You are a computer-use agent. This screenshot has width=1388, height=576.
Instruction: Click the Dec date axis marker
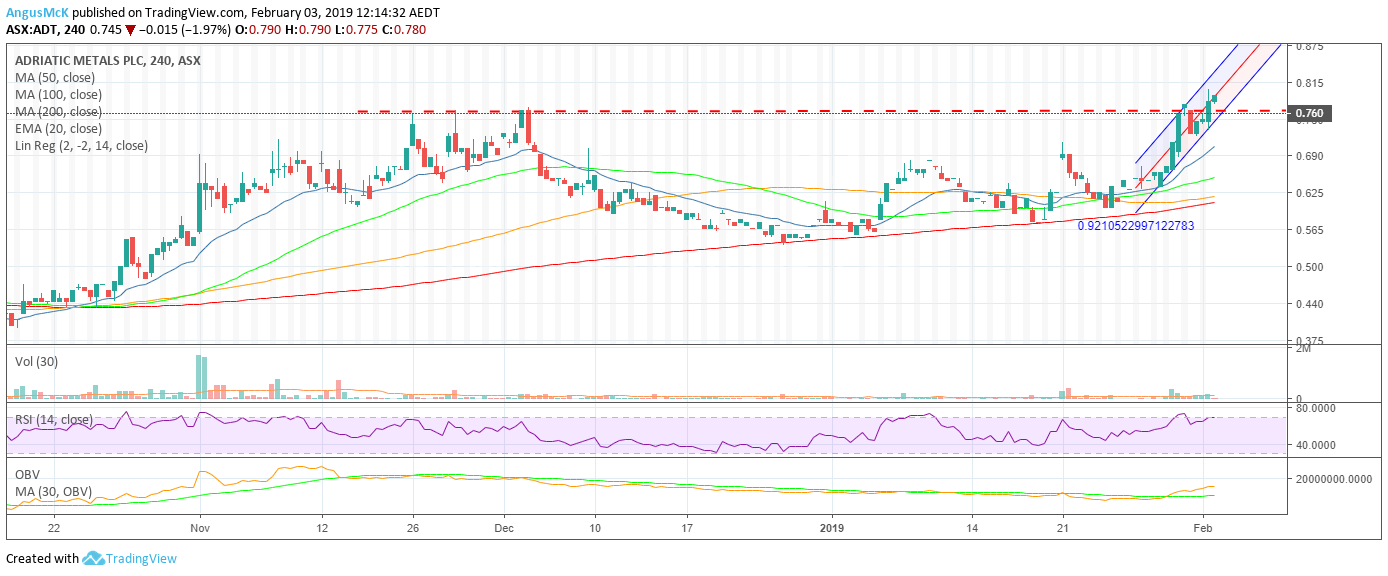tap(504, 527)
